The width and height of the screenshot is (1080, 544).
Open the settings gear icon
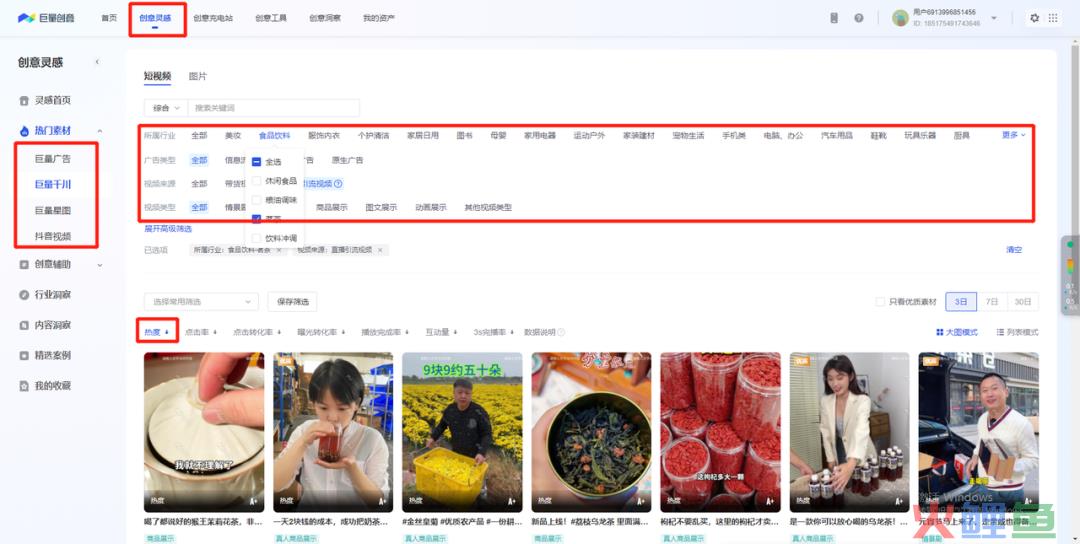(x=1035, y=18)
